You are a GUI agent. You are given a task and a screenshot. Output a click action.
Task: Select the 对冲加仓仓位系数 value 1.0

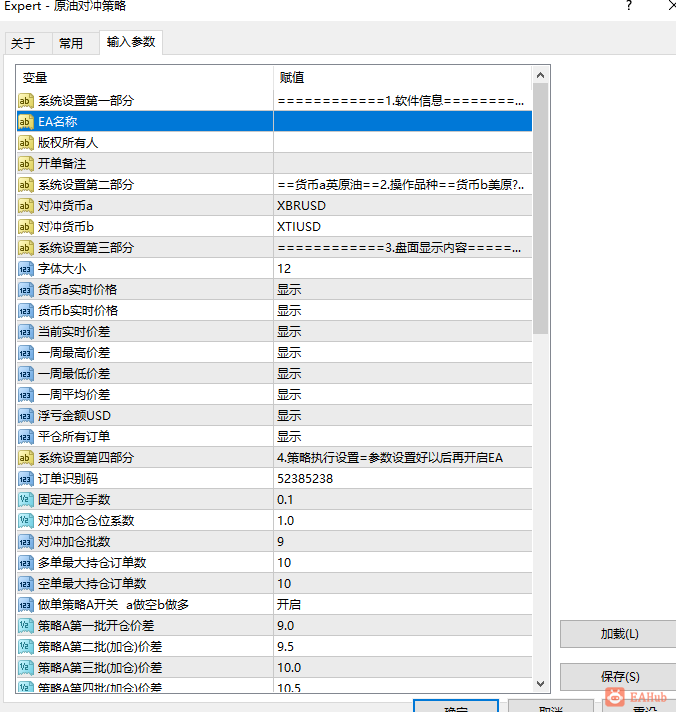pos(403,521)
